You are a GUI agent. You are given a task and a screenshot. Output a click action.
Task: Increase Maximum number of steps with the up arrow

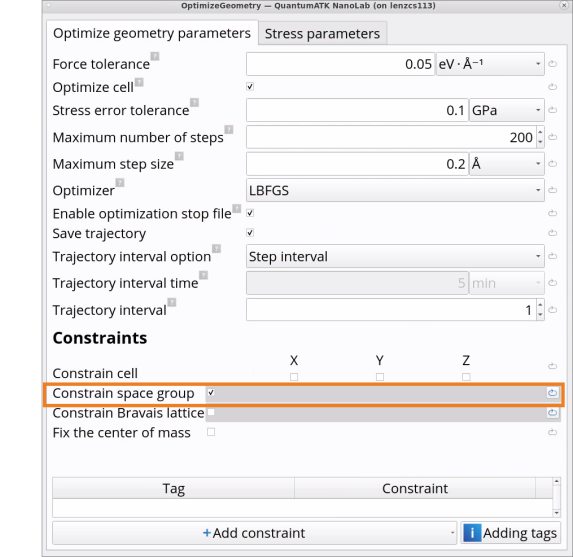tap(540, 132)
